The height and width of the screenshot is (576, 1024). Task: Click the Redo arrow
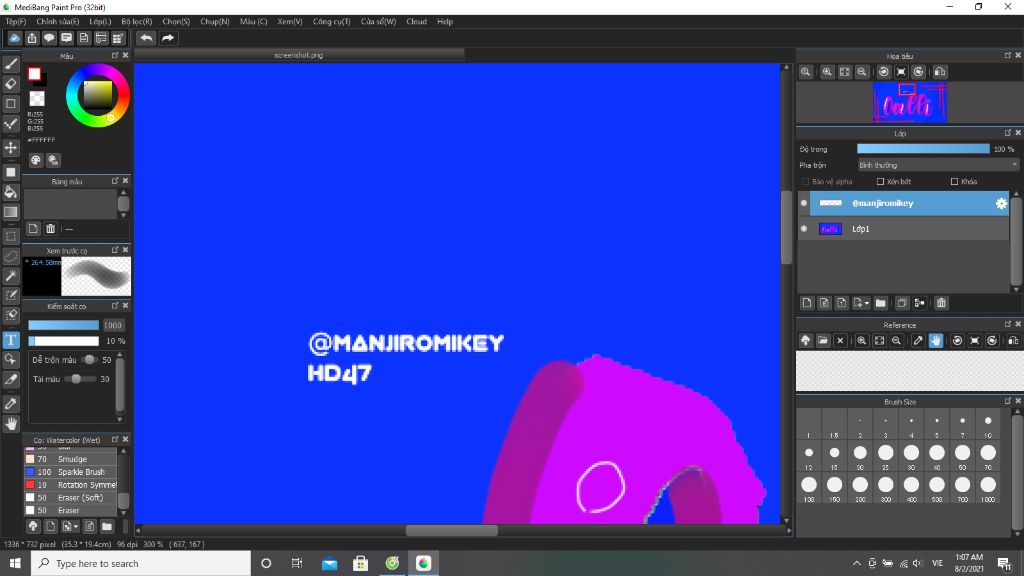pos(168,38)
